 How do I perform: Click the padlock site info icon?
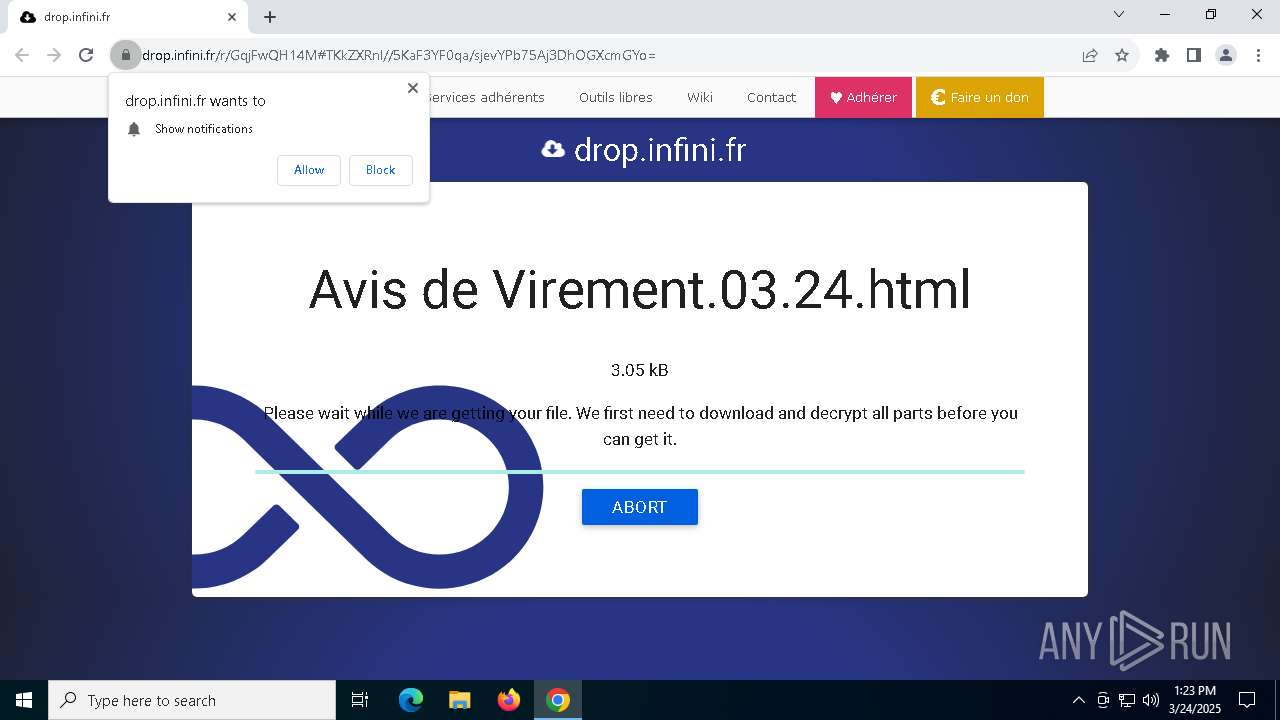(125, 56)
